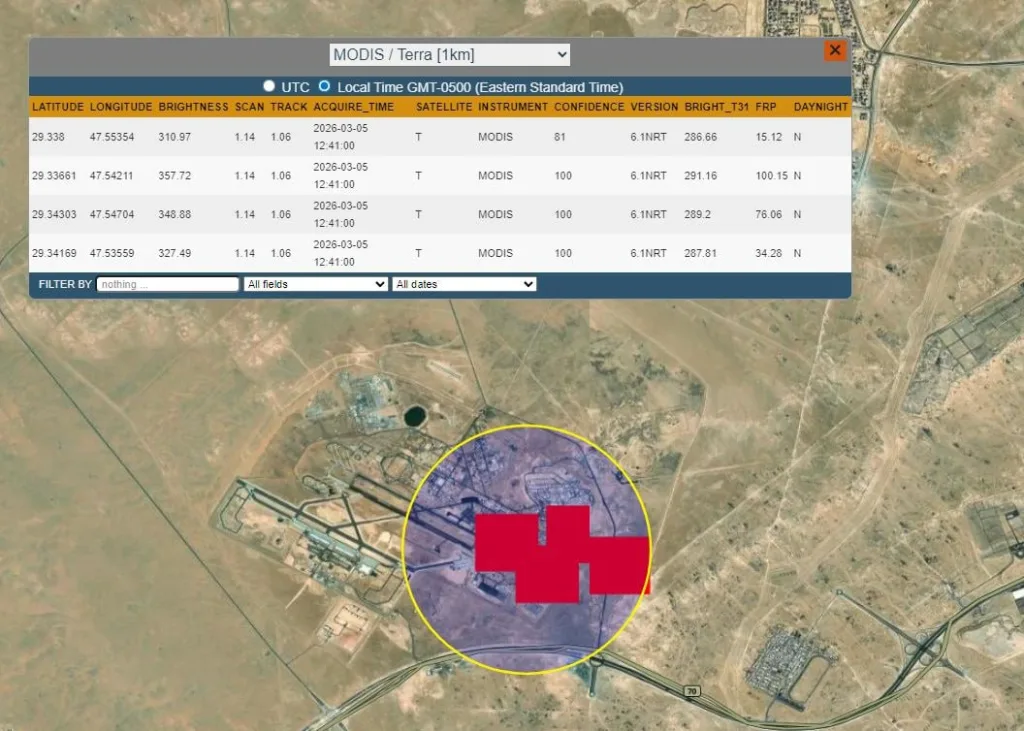Select the row with longitude 47.53559

click(x=440, y=253)
